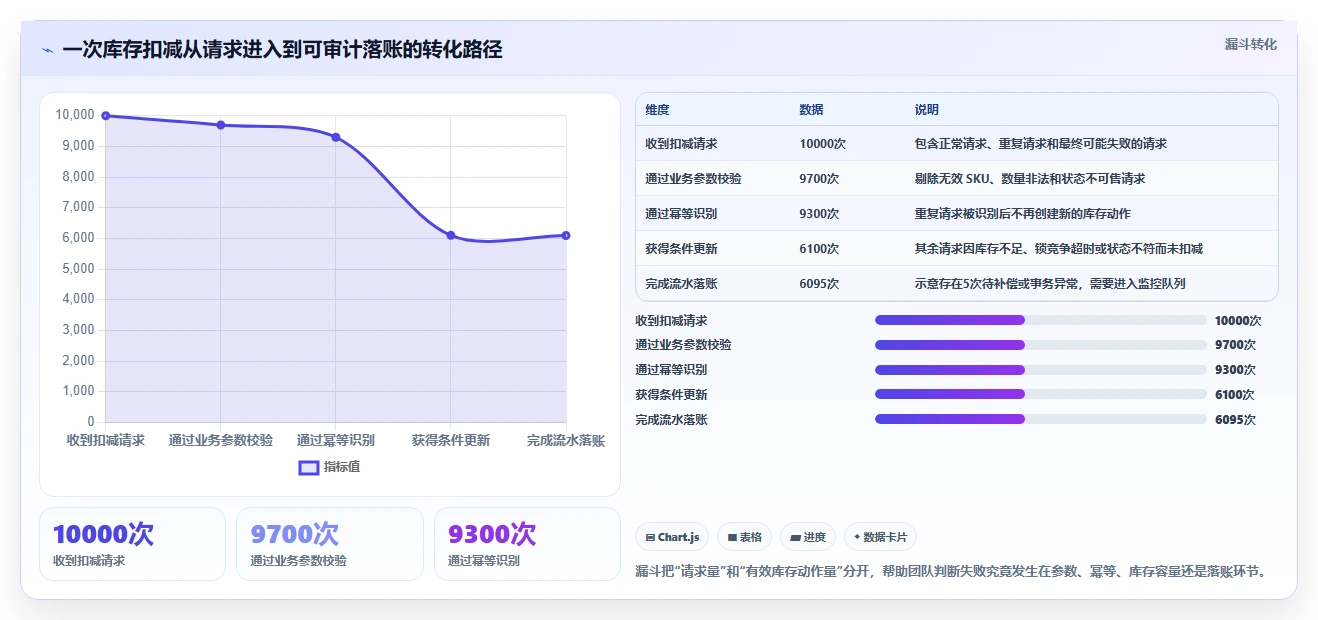The image size is (1318, 620).
Task: Click the description about 5次待补偿或事务异常
Action: 1050,284
